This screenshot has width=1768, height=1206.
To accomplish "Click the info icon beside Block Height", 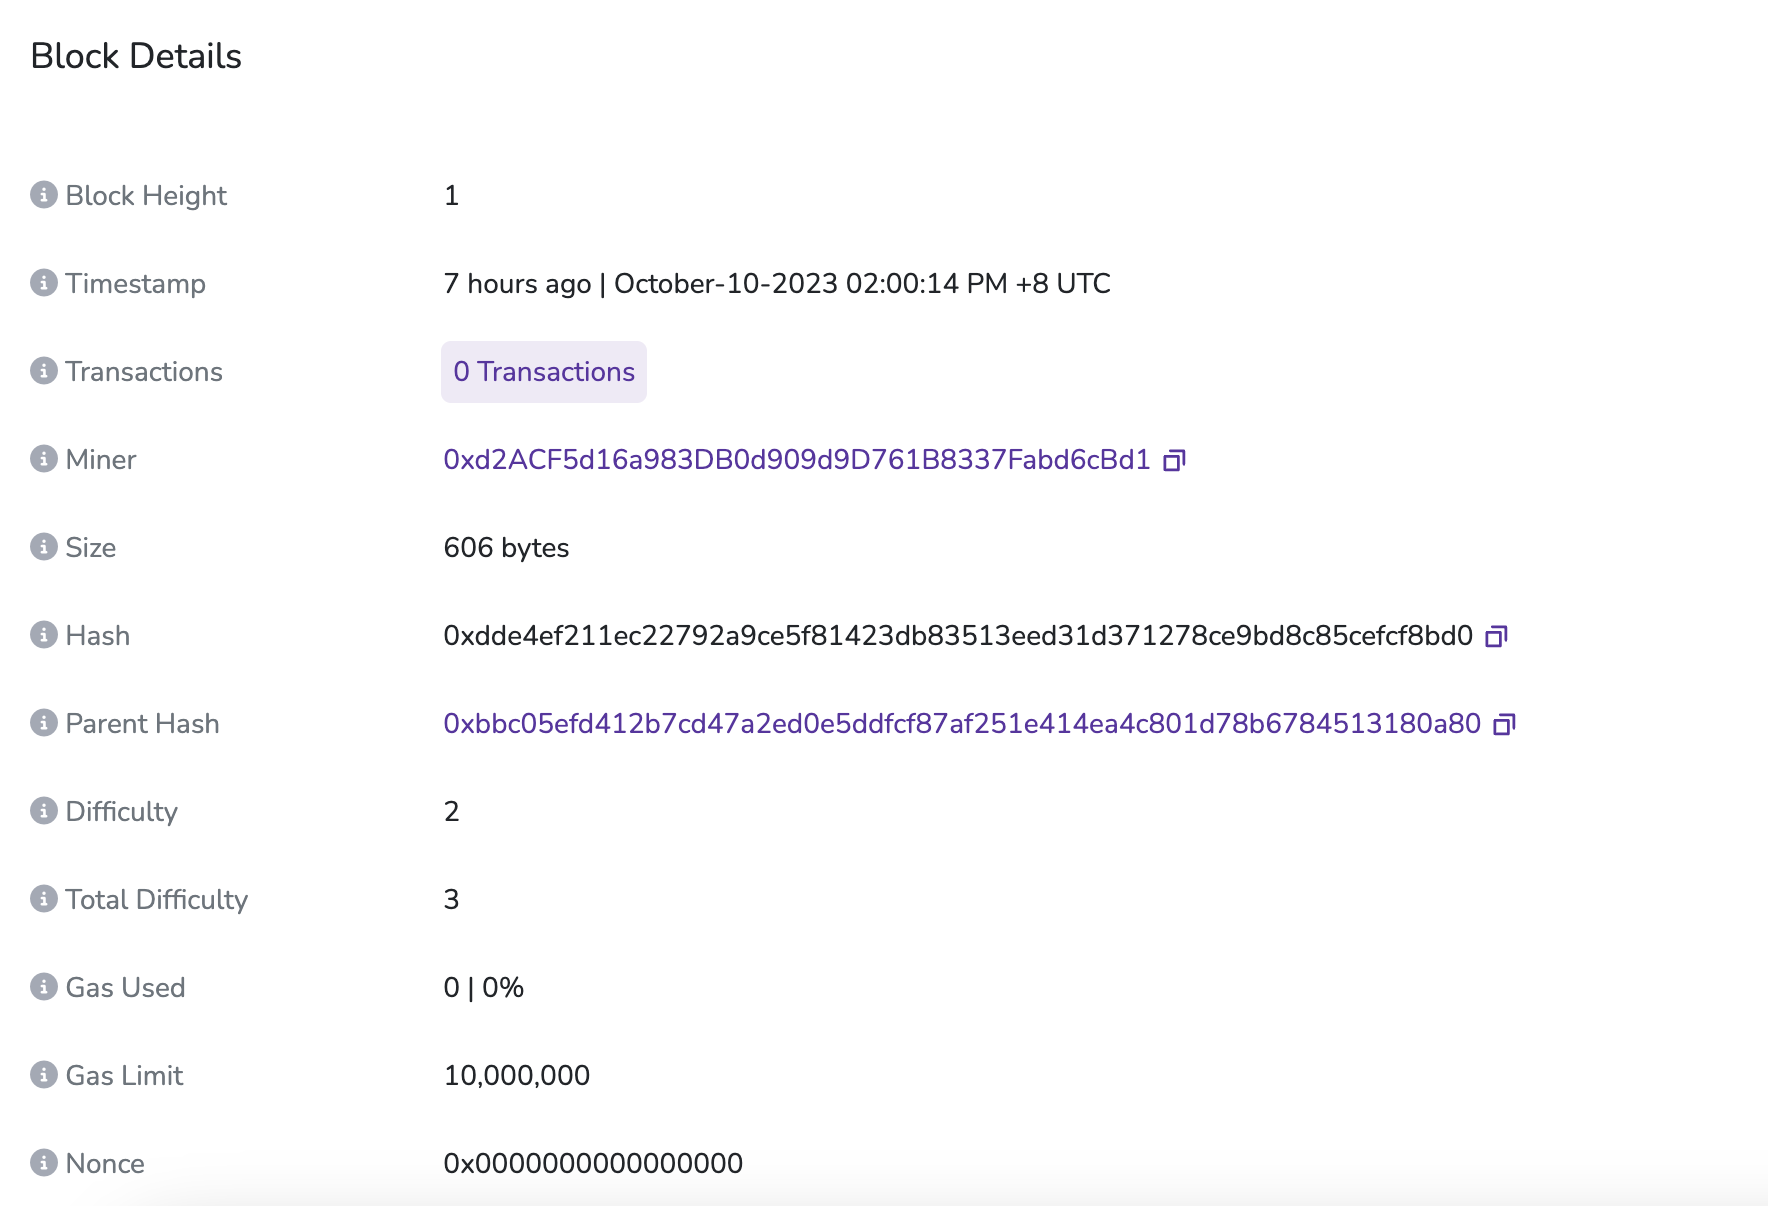I will tap(43, 195).
